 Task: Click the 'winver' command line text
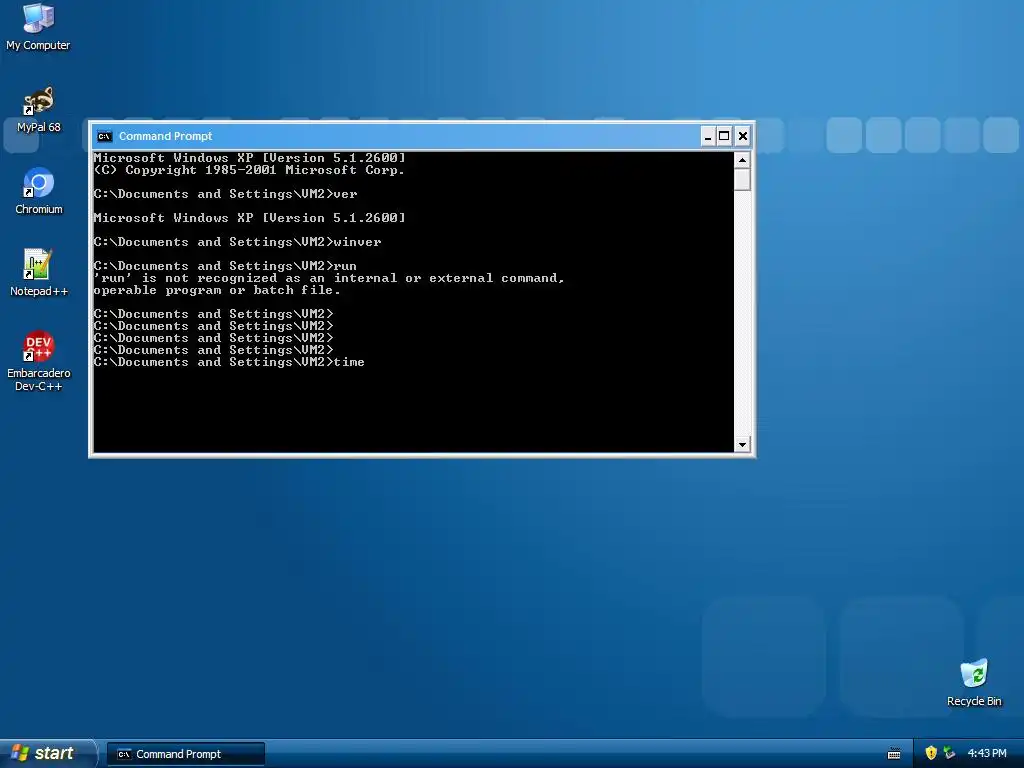pyautogui.click(x=238, y=242)
